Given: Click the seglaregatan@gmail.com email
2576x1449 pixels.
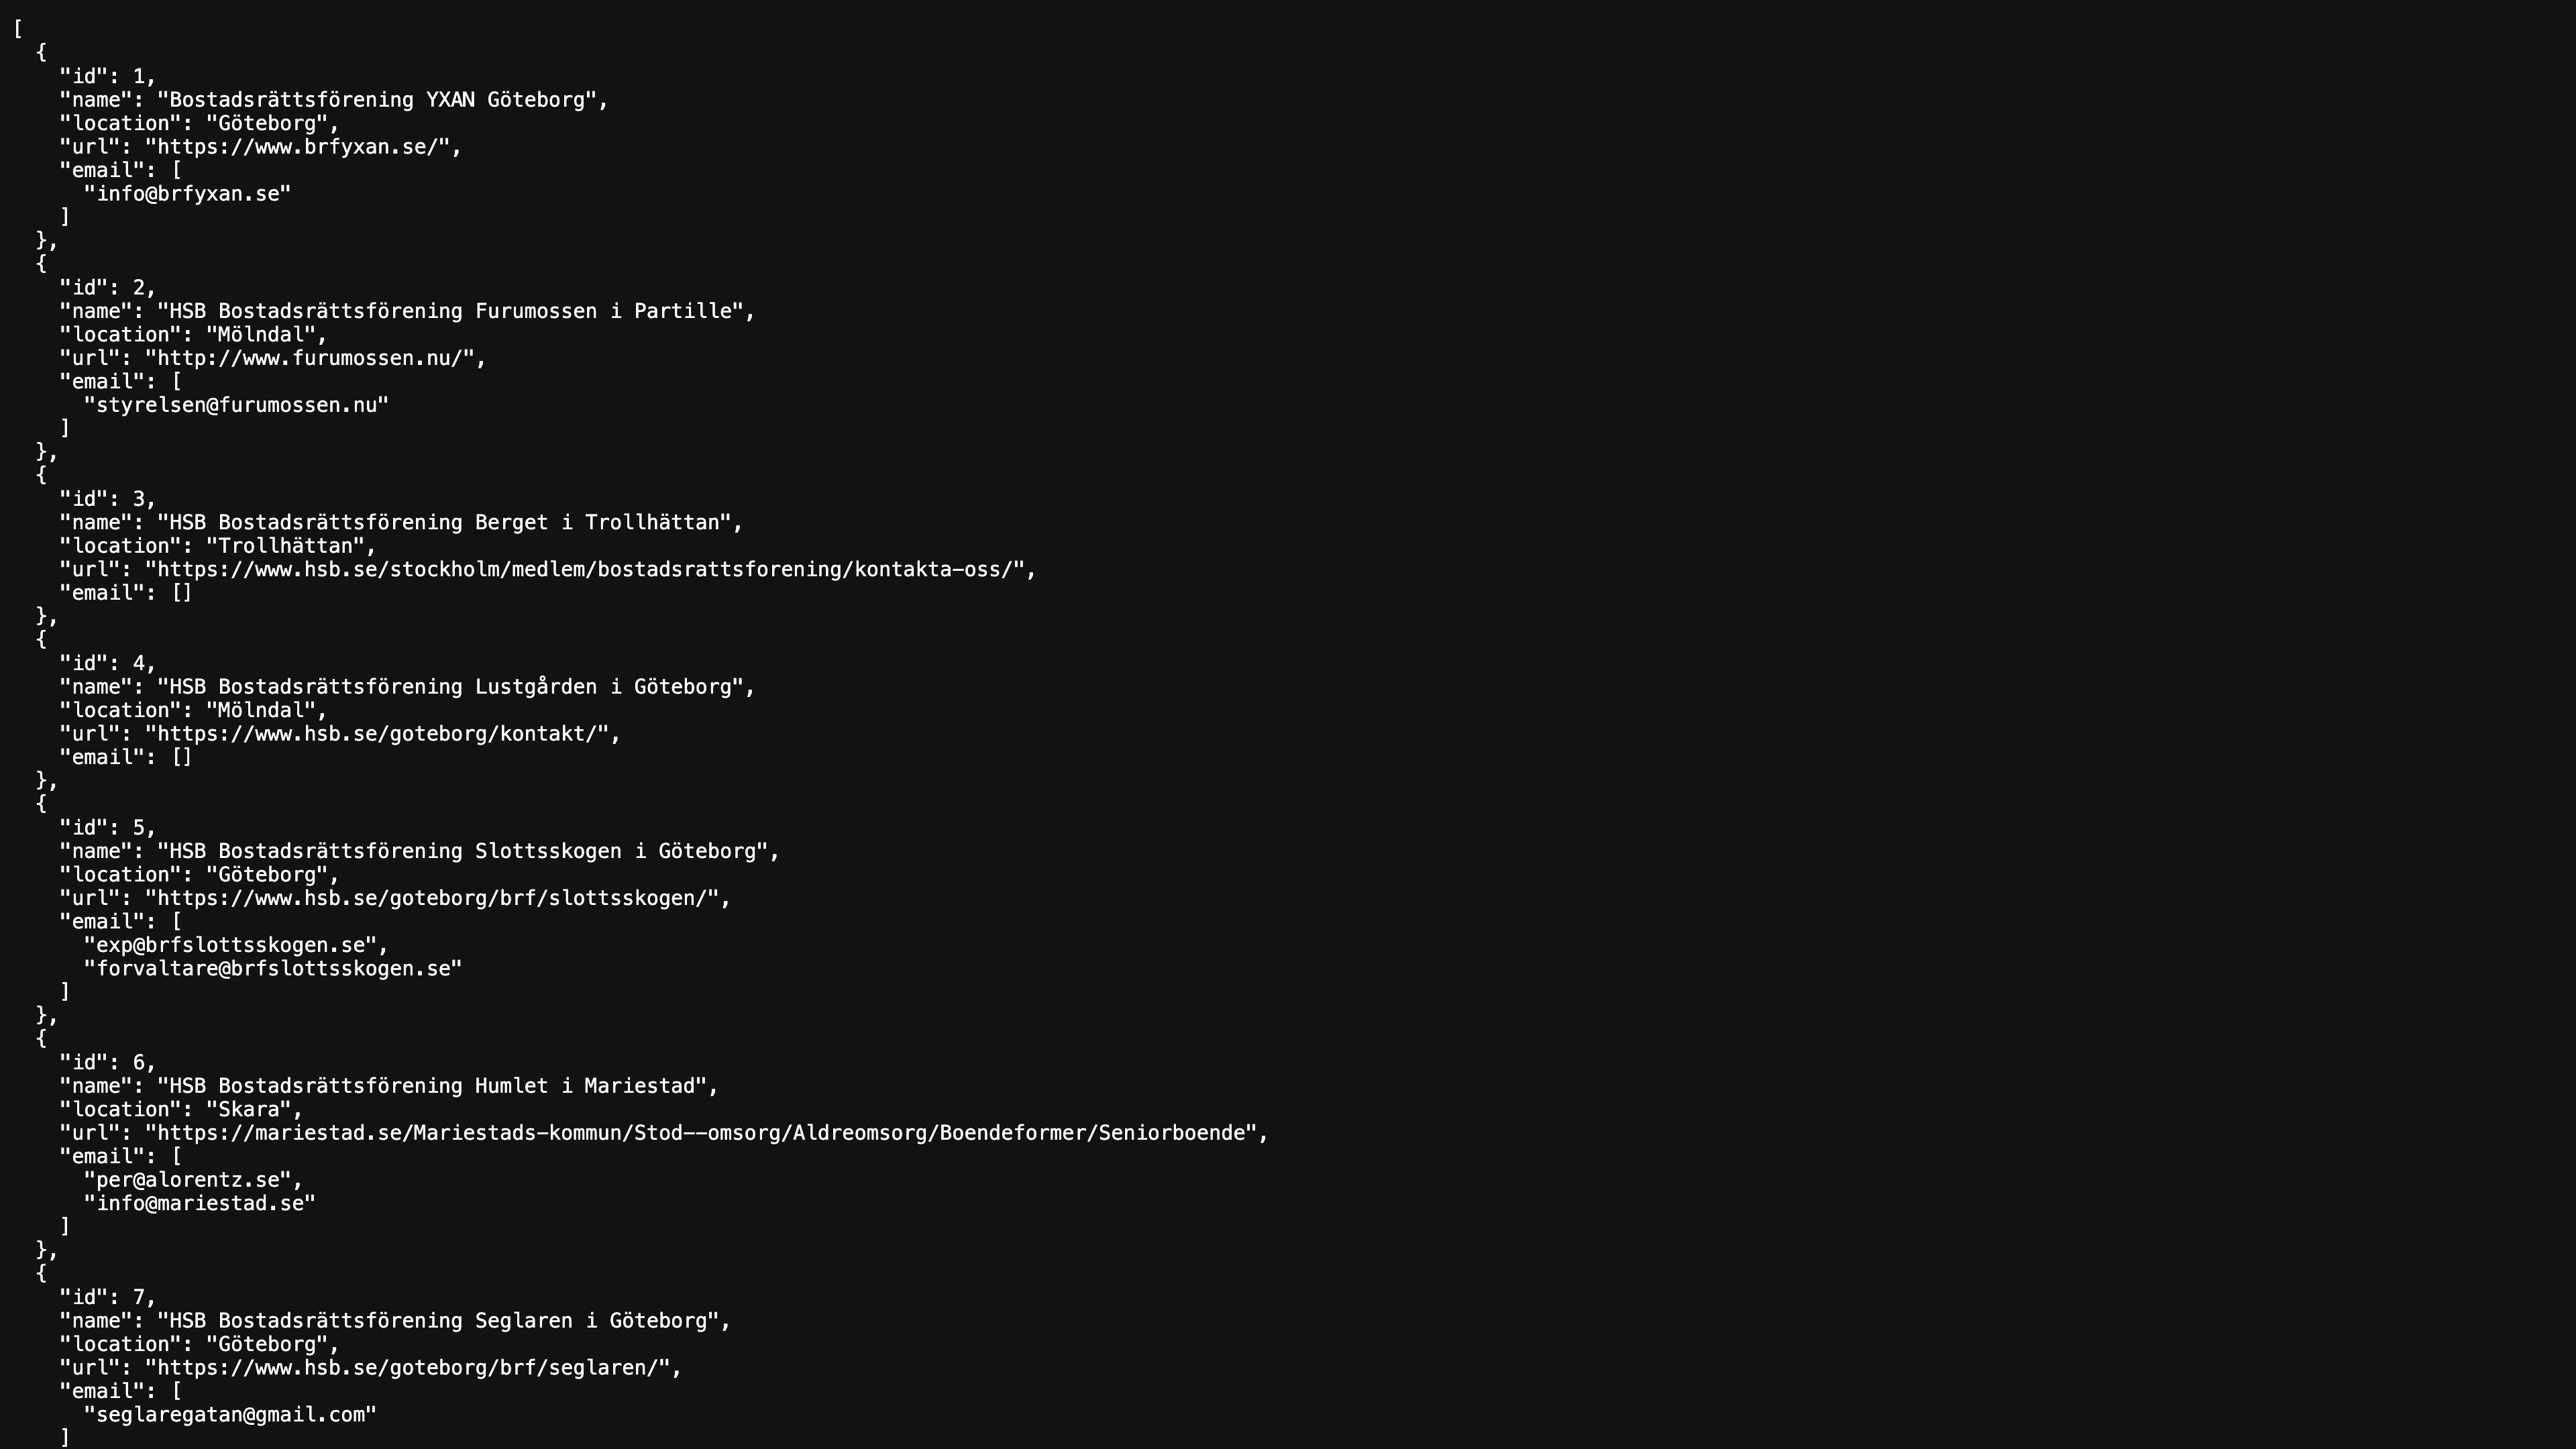Looking at the screenshot, I should [x=230, y=1414].
